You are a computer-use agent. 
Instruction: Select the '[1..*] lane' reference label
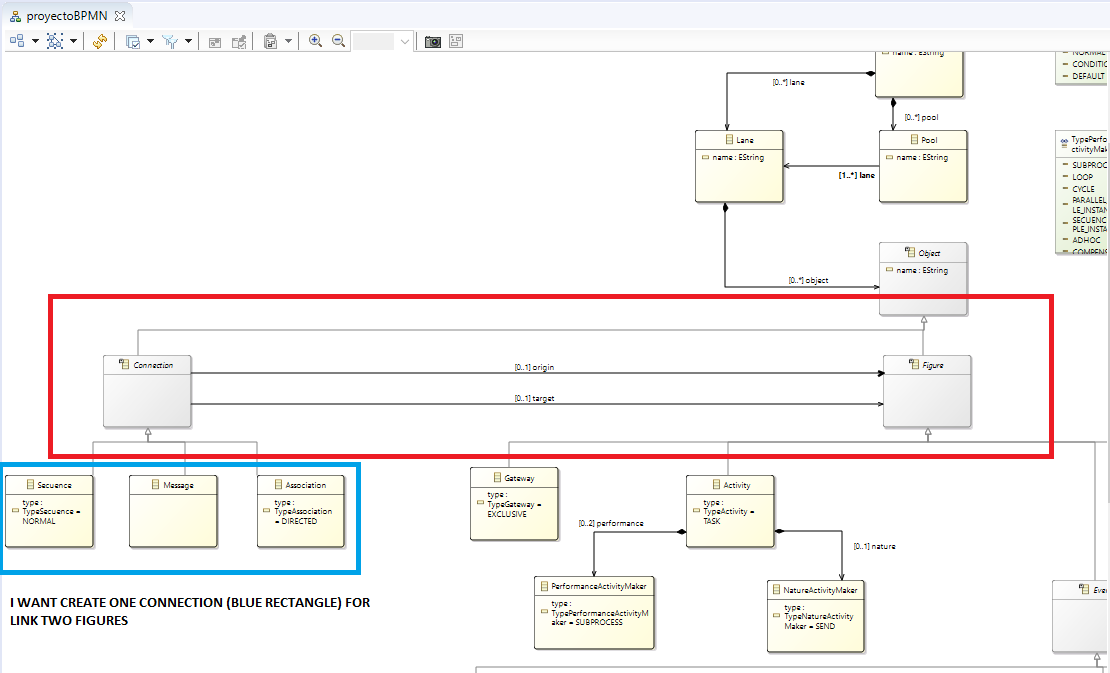(857, 175)
